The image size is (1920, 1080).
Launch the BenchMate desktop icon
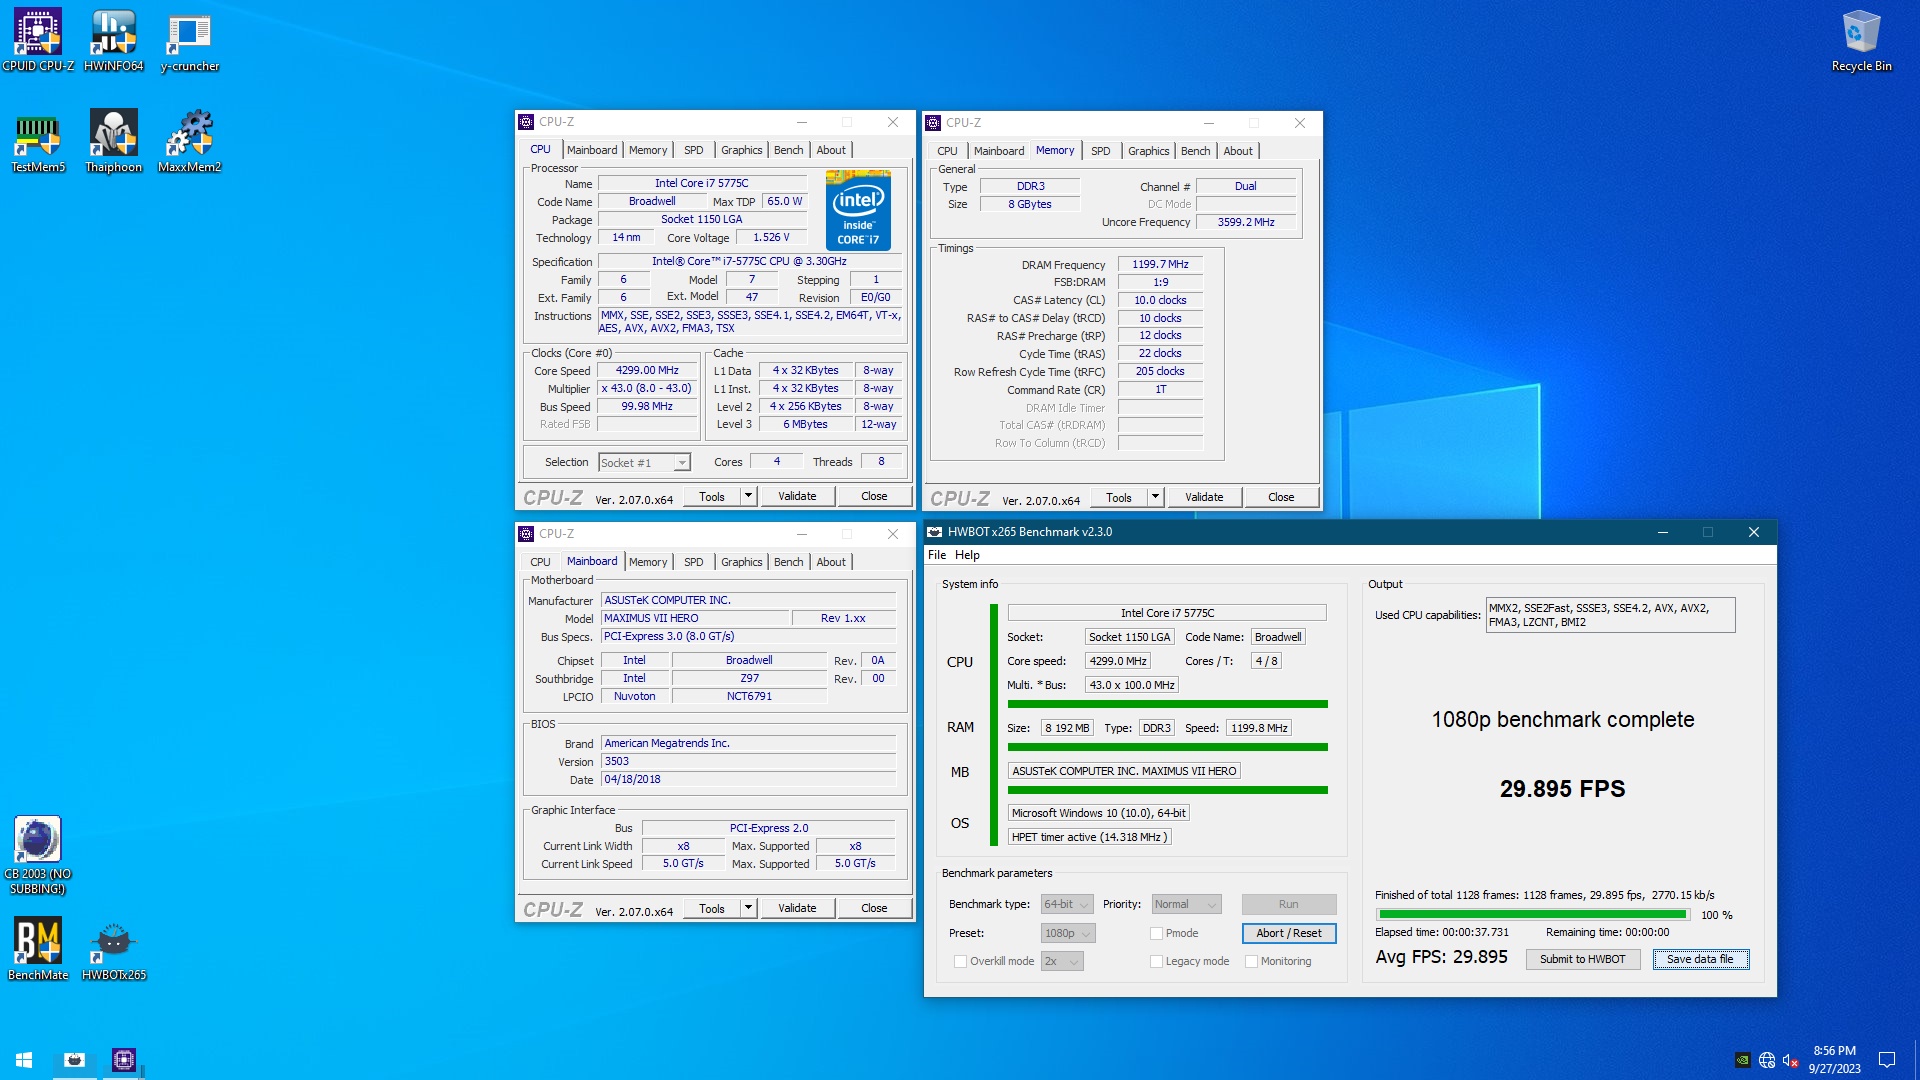coord(38,949)
